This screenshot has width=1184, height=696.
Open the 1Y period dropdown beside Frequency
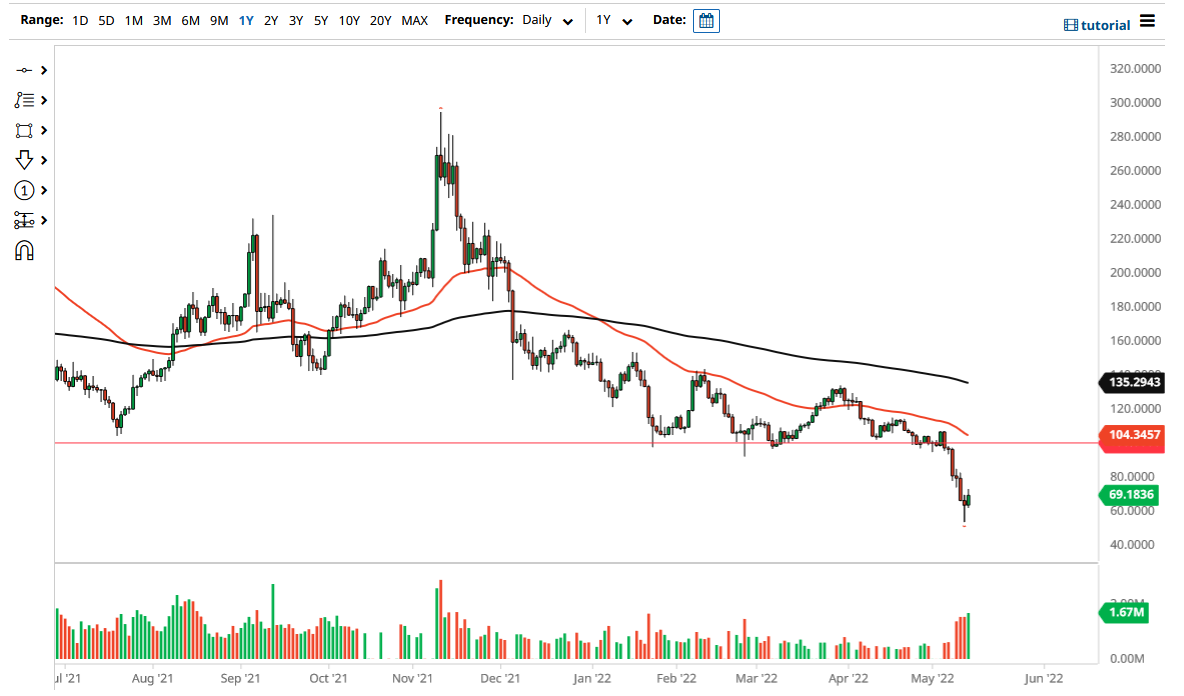coord(614,19)
